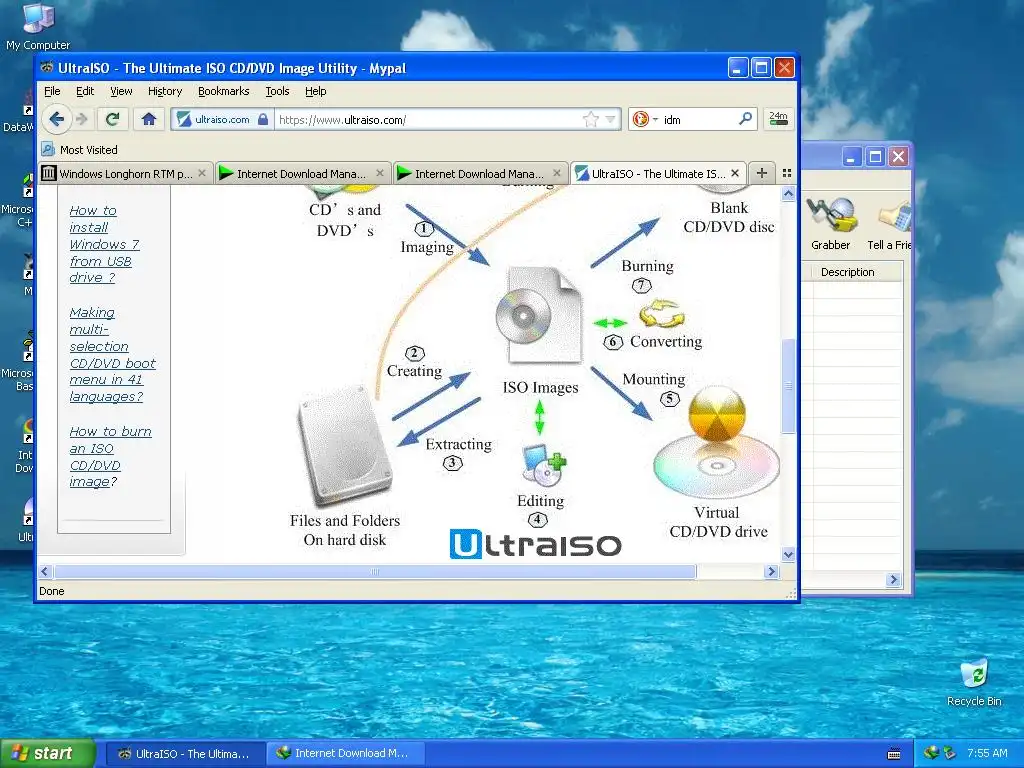Click the vertical scrollbar up arrow
This screenshot has height=768, width=1024.
tap(788, 193)
